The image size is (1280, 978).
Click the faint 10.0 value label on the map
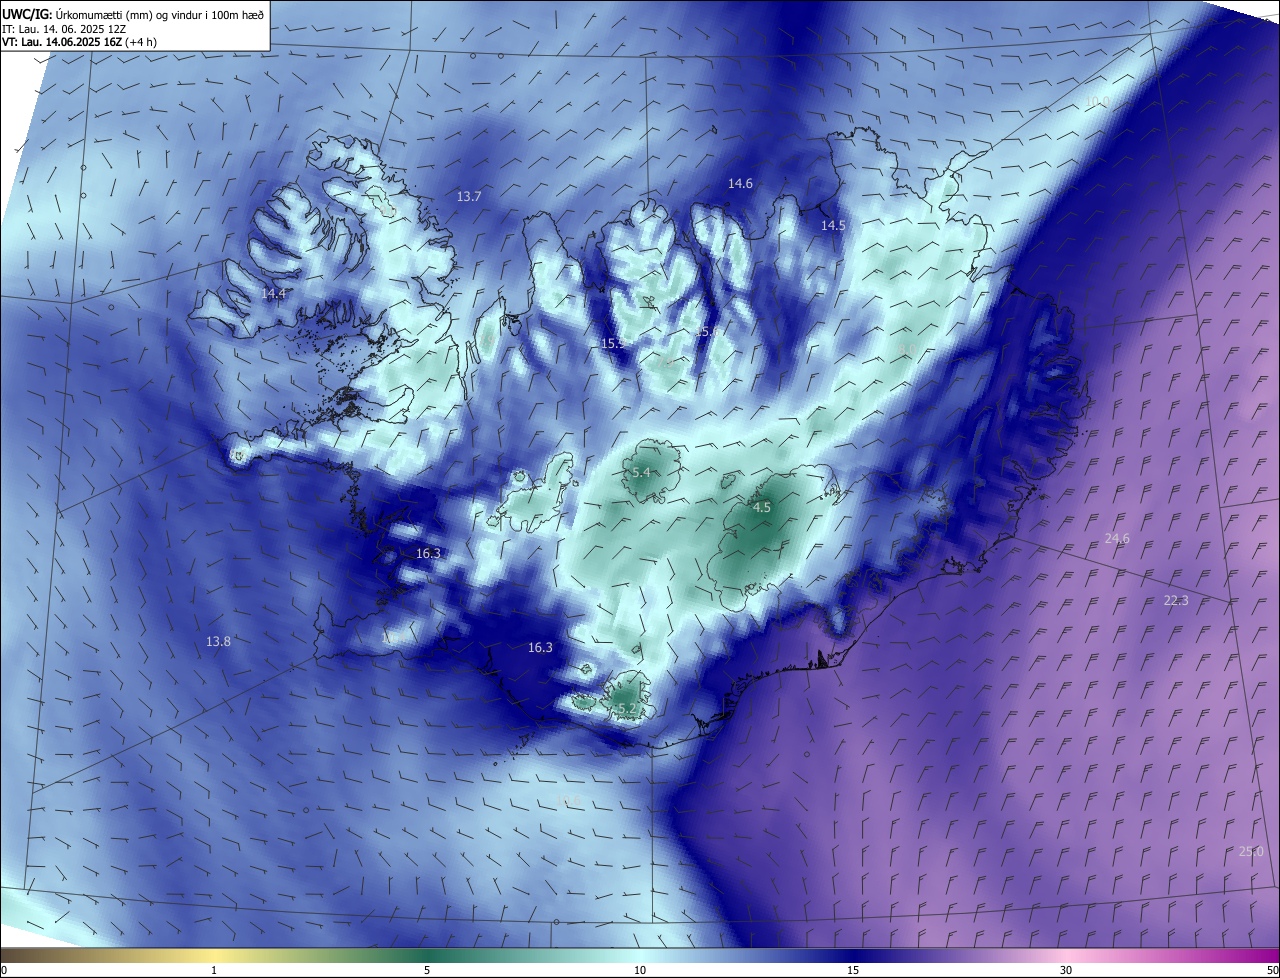(1097, 102)
